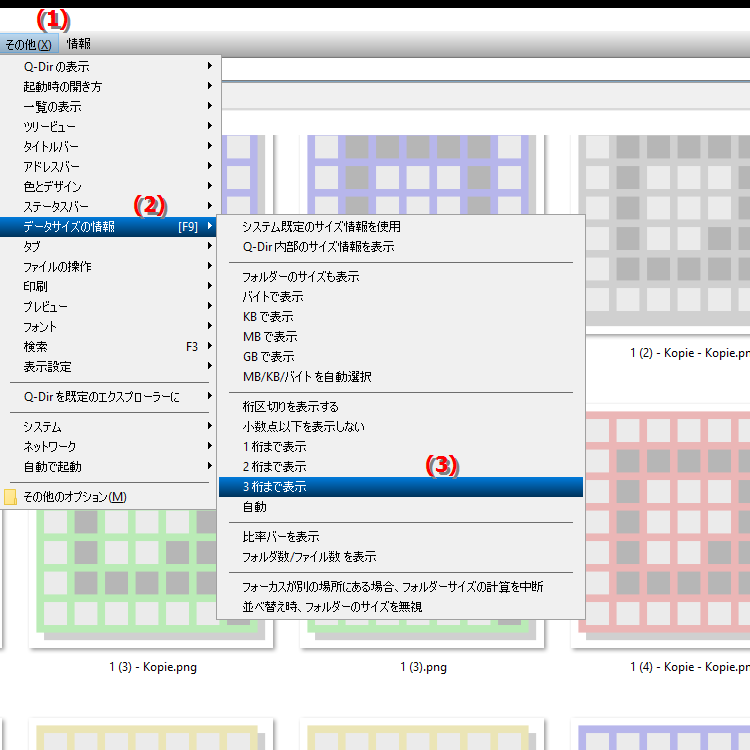
Task: Expand the 検索 F3 submenu
Action: click(110, 347)
